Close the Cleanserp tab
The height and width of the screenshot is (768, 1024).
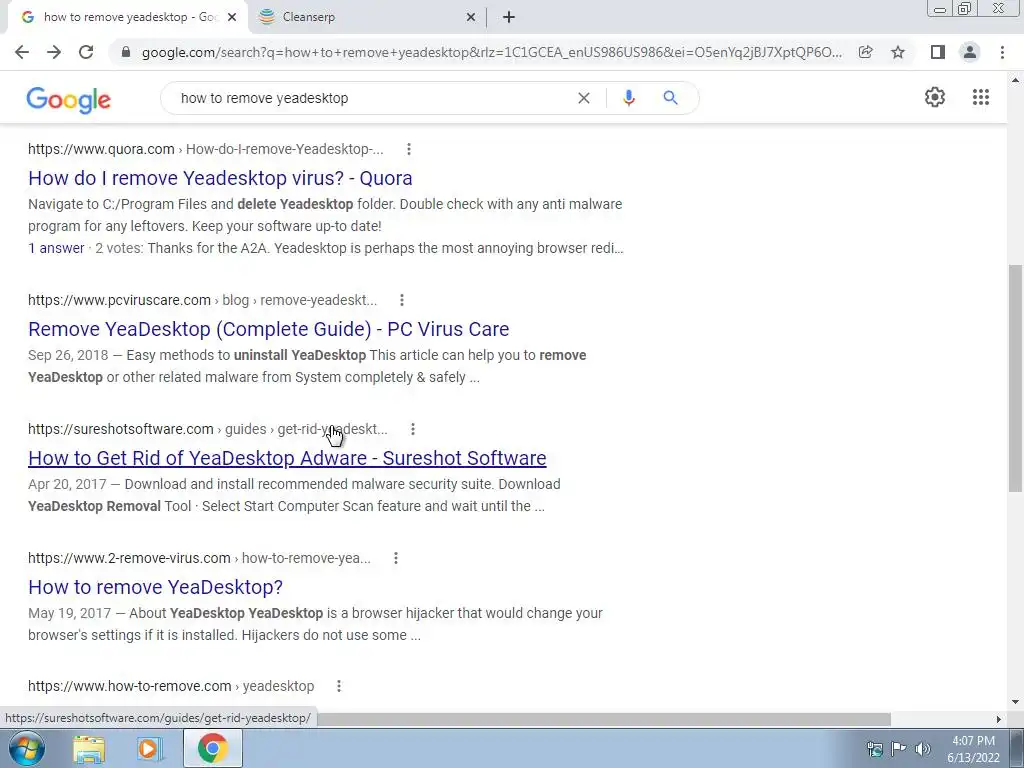(471, 18)
